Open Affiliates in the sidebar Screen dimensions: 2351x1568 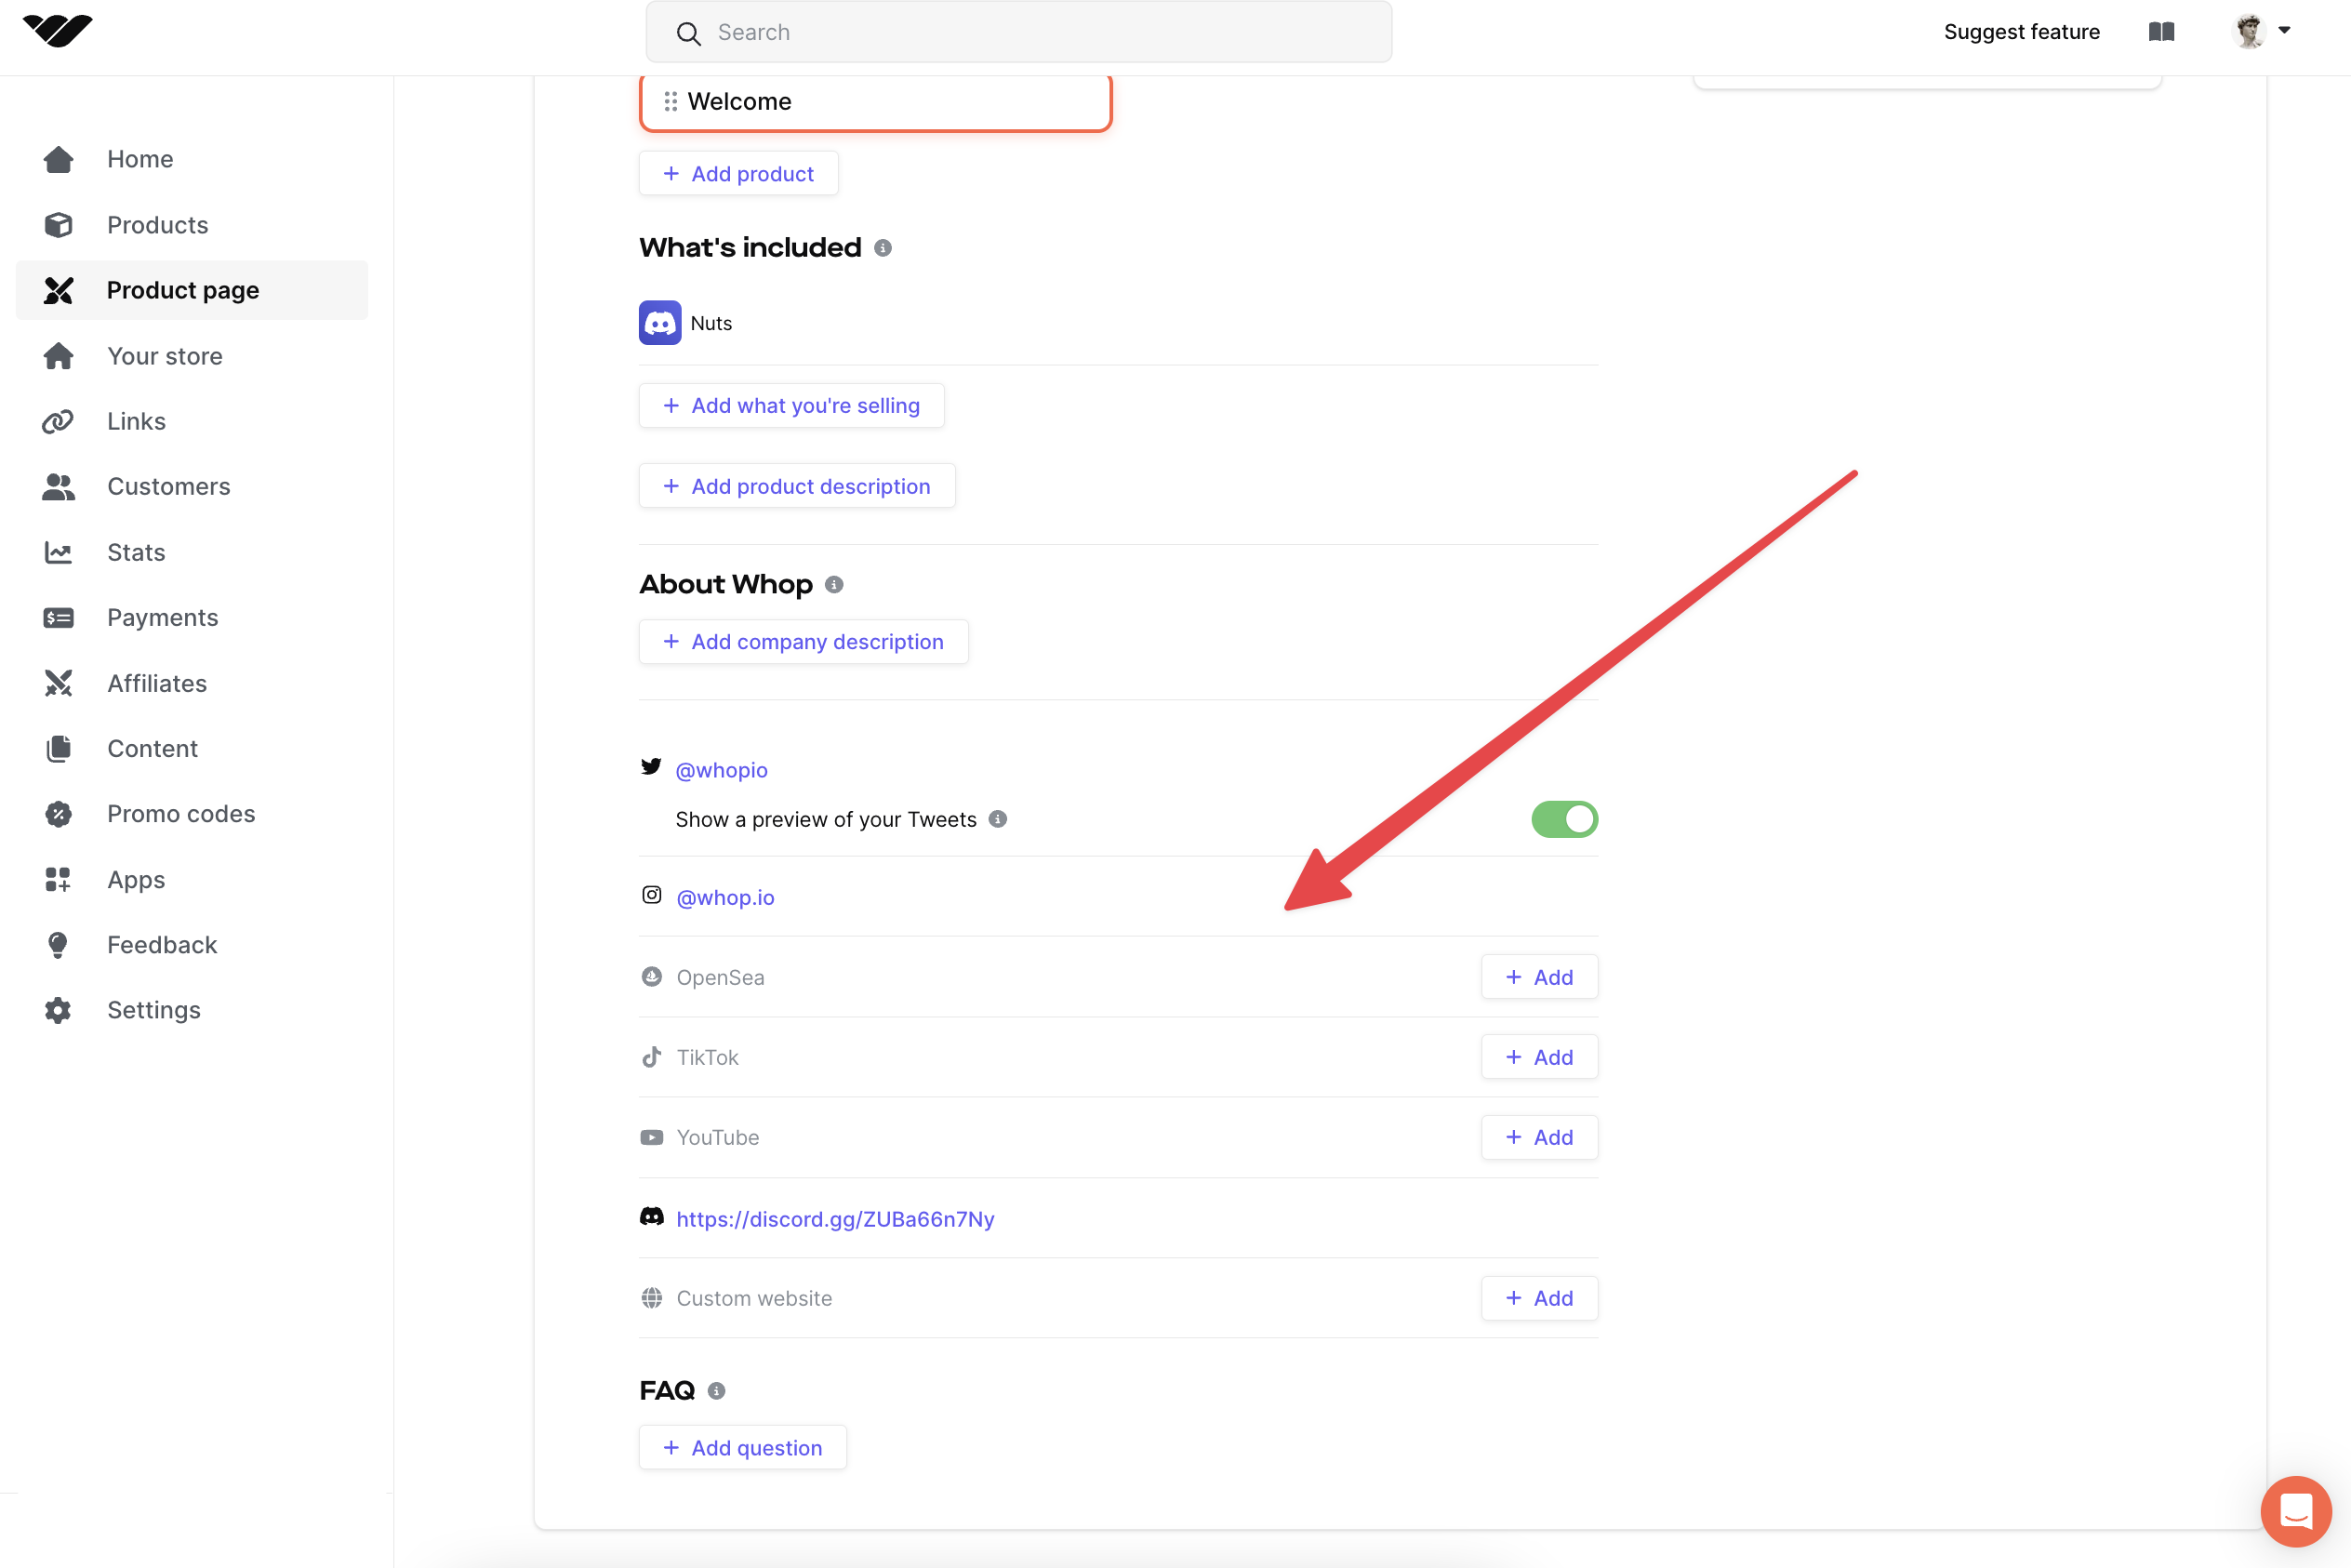[x=157, y=683]
